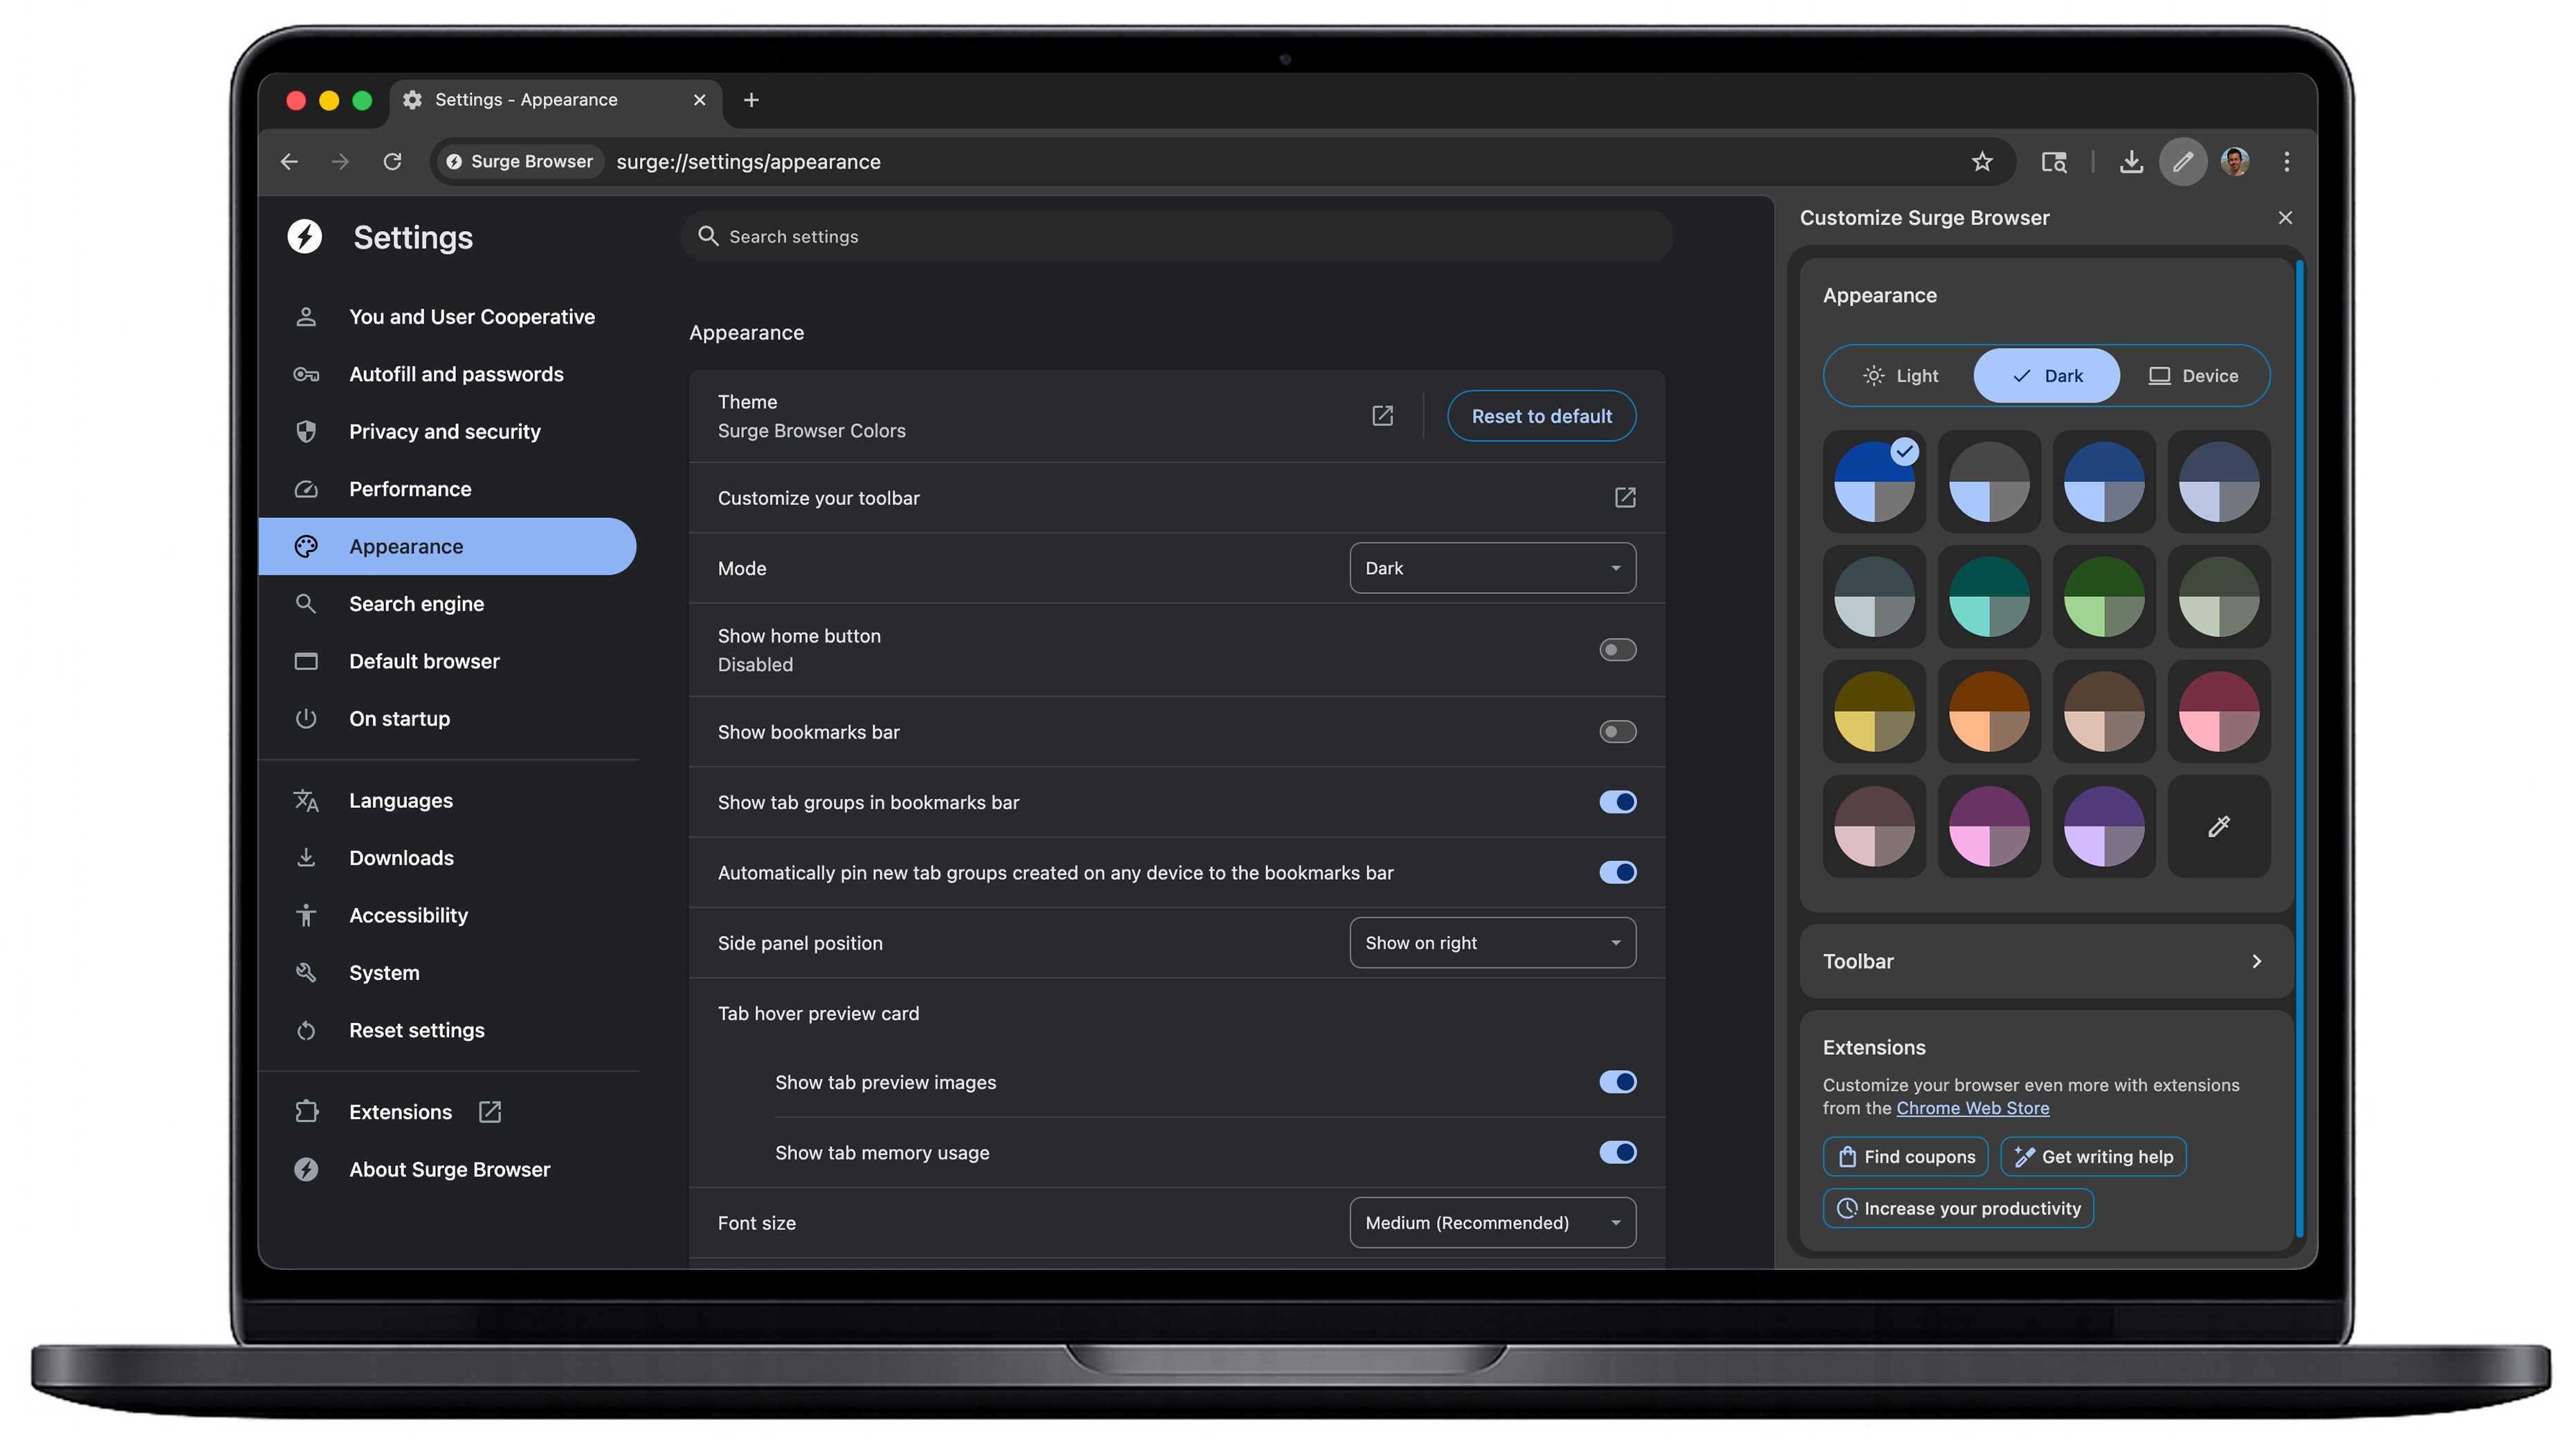Image resolution: width=2576 pixels, height=1438 pixels.
Task: Choose the violet purple color swatch
Action: 2104,826
